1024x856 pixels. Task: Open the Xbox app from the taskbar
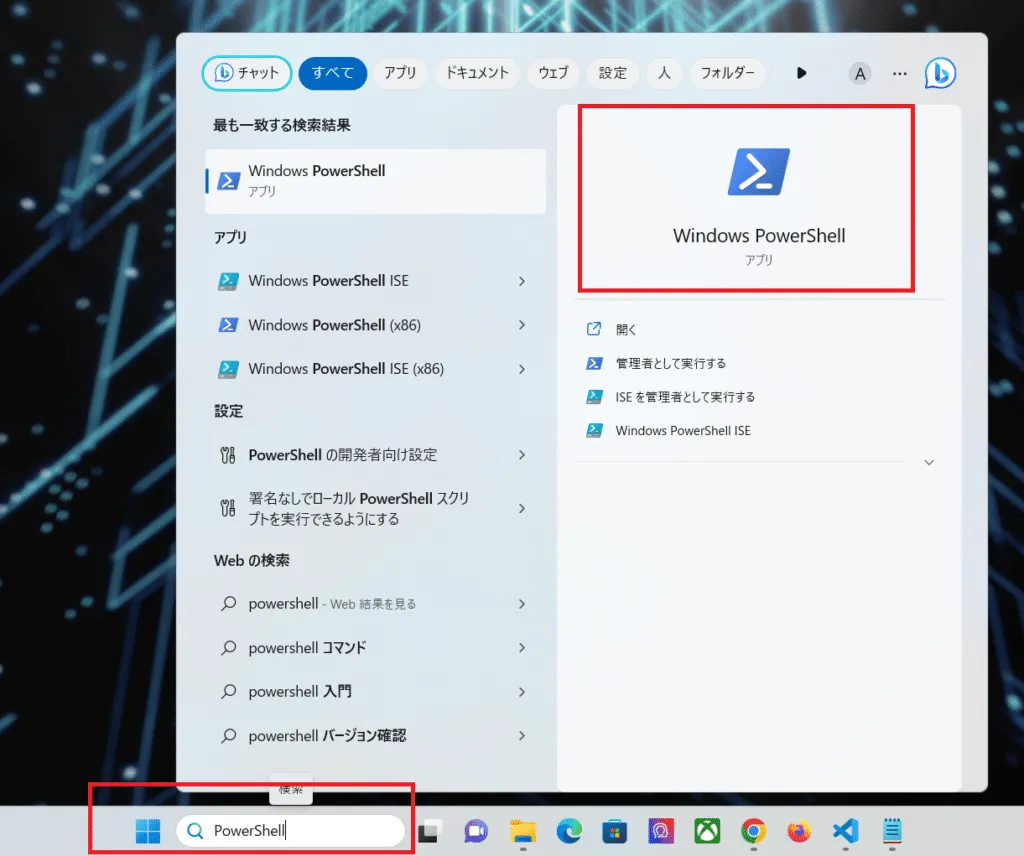pos(707,831)
